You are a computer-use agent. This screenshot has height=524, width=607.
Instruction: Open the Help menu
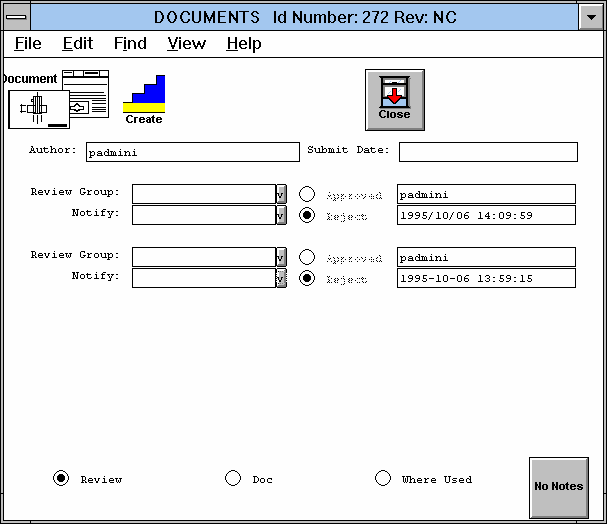[243, 43]
